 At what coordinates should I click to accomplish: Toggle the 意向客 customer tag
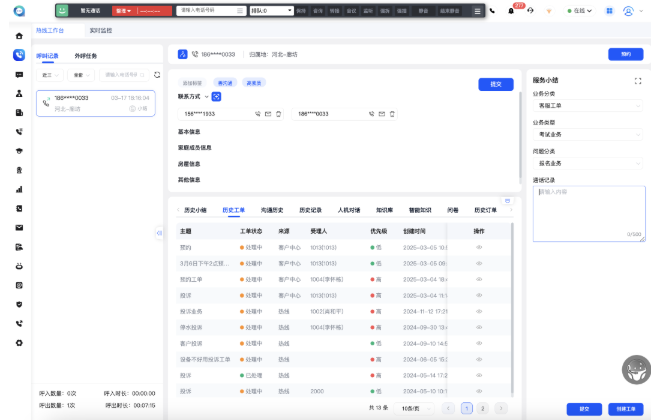(225, 83)
